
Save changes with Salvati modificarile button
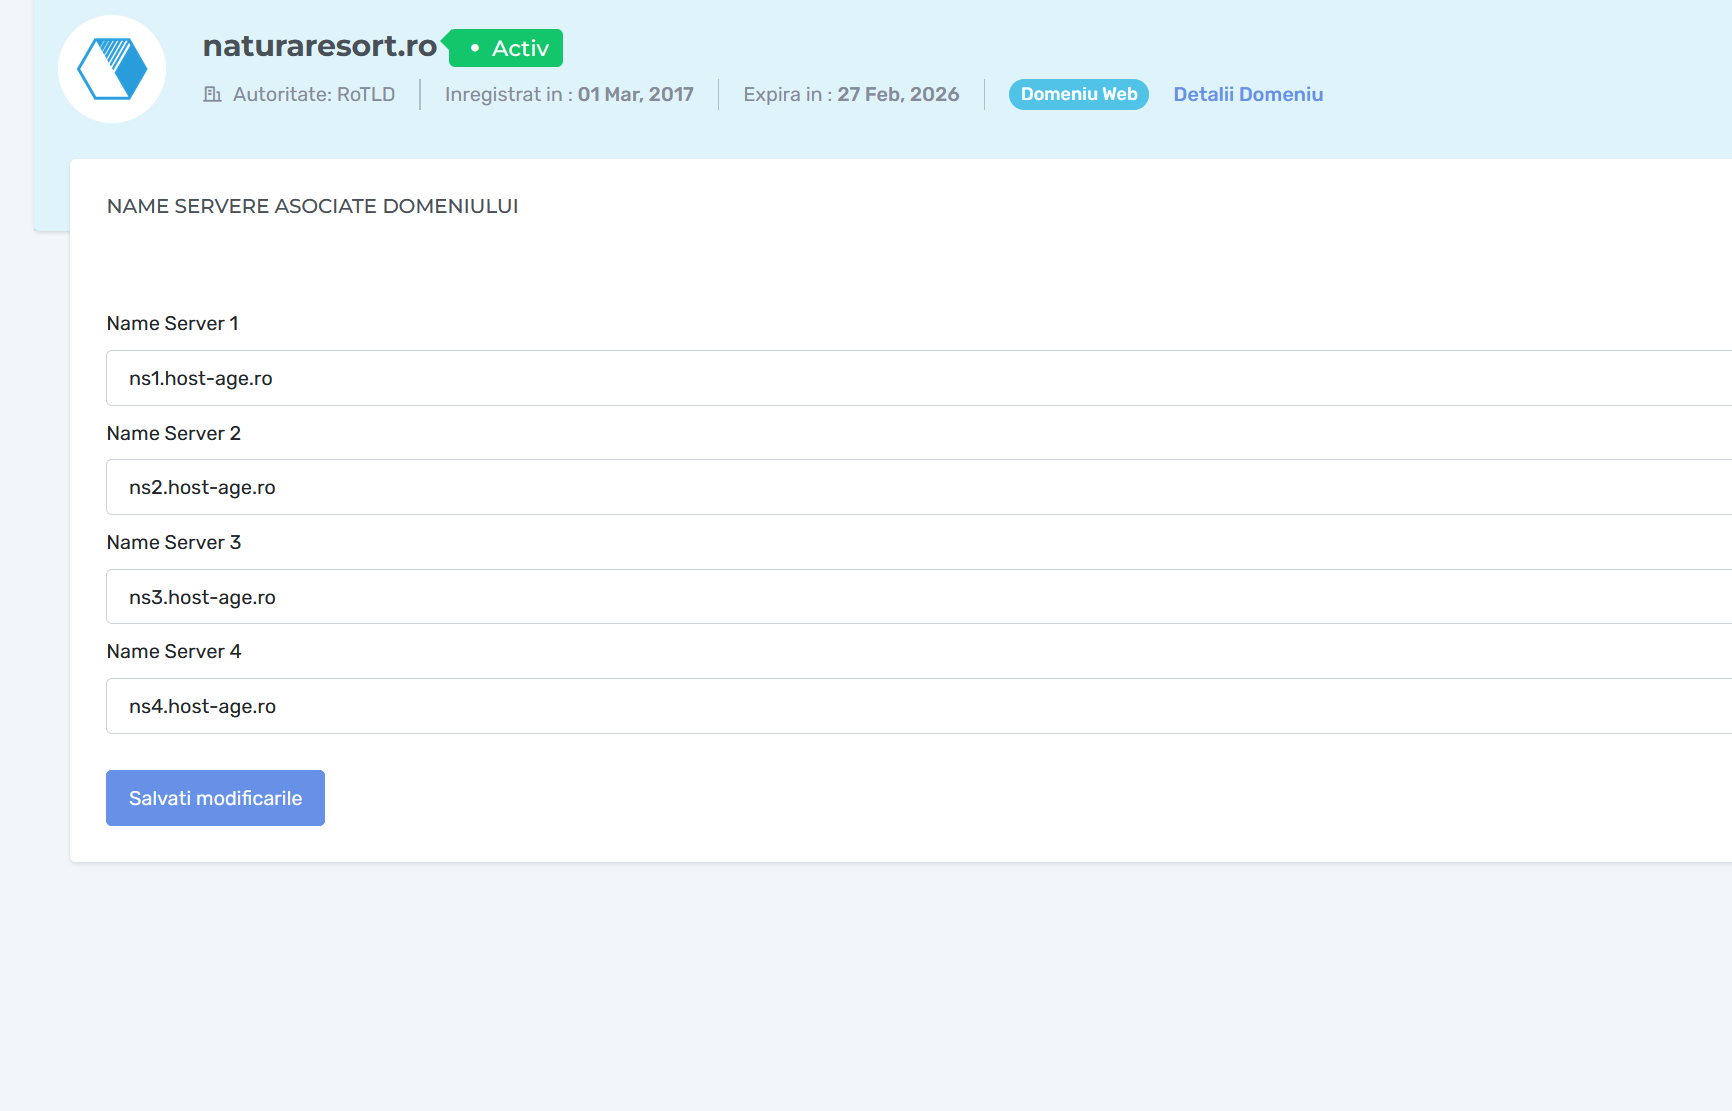click(x=215, y=798)
